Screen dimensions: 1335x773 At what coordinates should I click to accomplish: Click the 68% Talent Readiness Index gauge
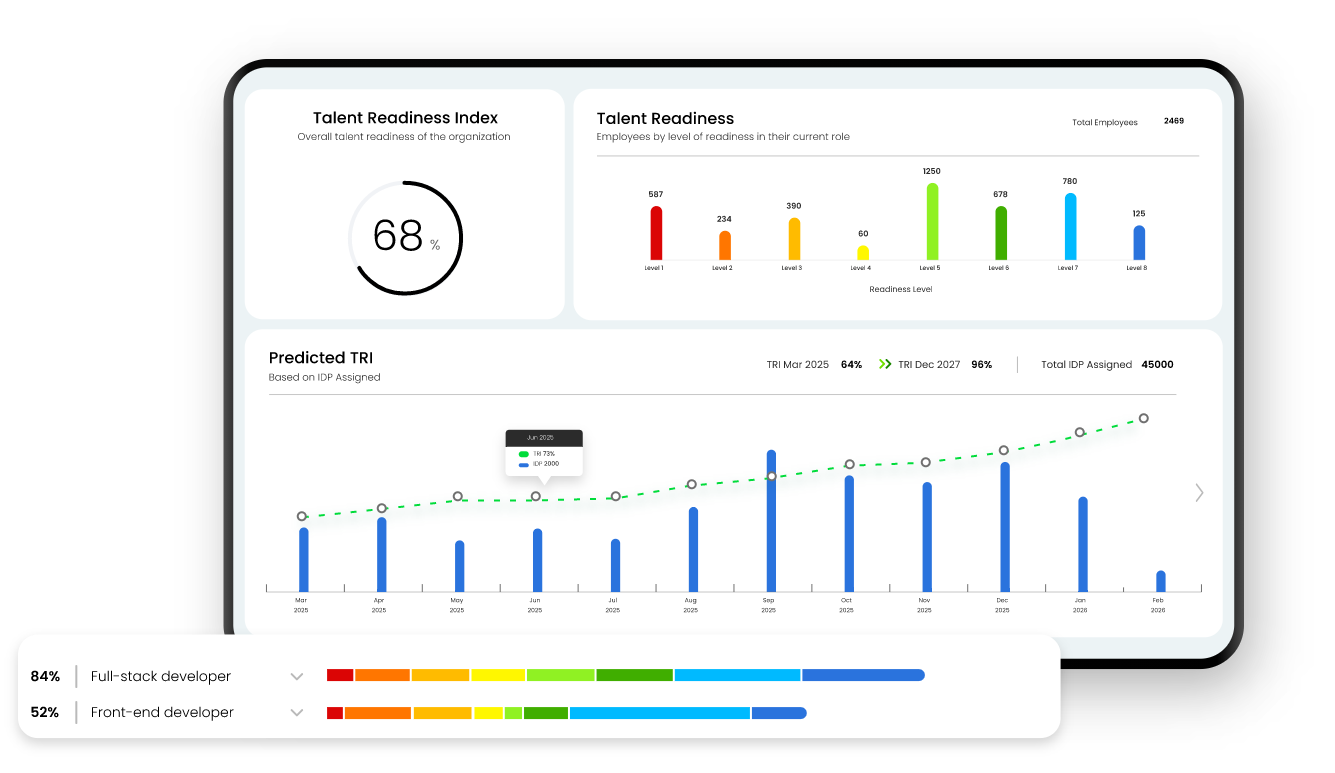coord(405,238)
